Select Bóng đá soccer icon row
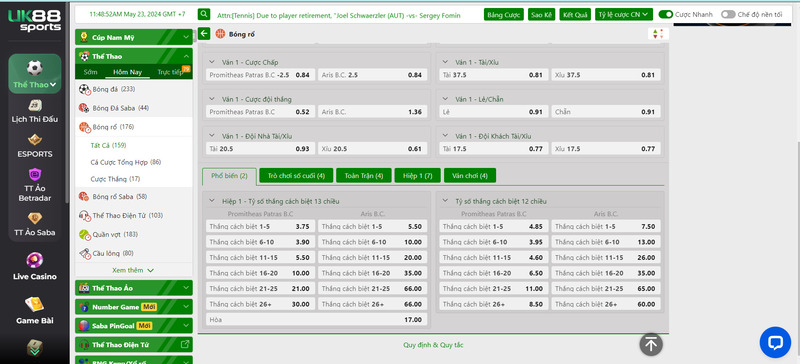This screenshot has width=800, height=364. tap(84, 89)
